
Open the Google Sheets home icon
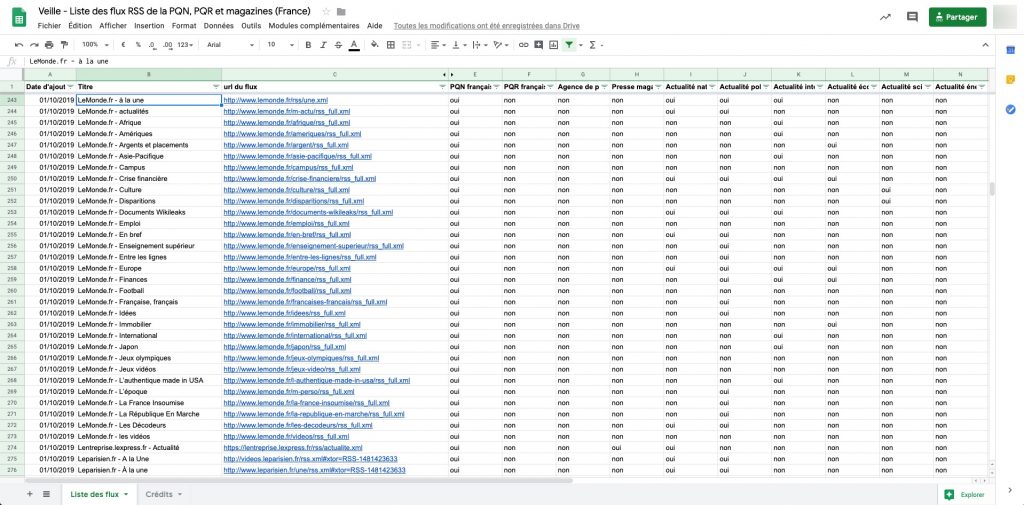point(19,18)
